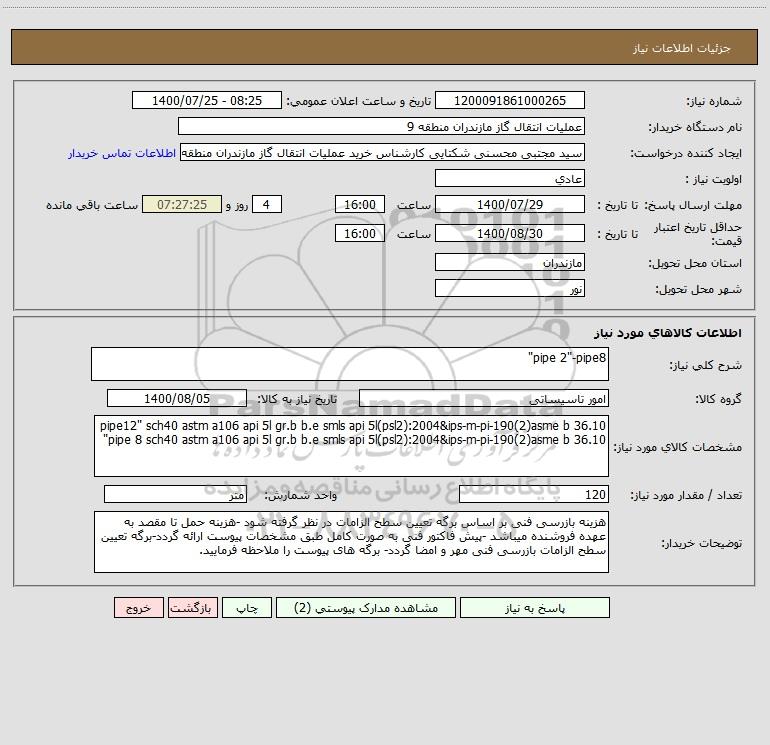
Task: Click the تاریخ نیاز به کالا label
Action: (x=297, y=399)
